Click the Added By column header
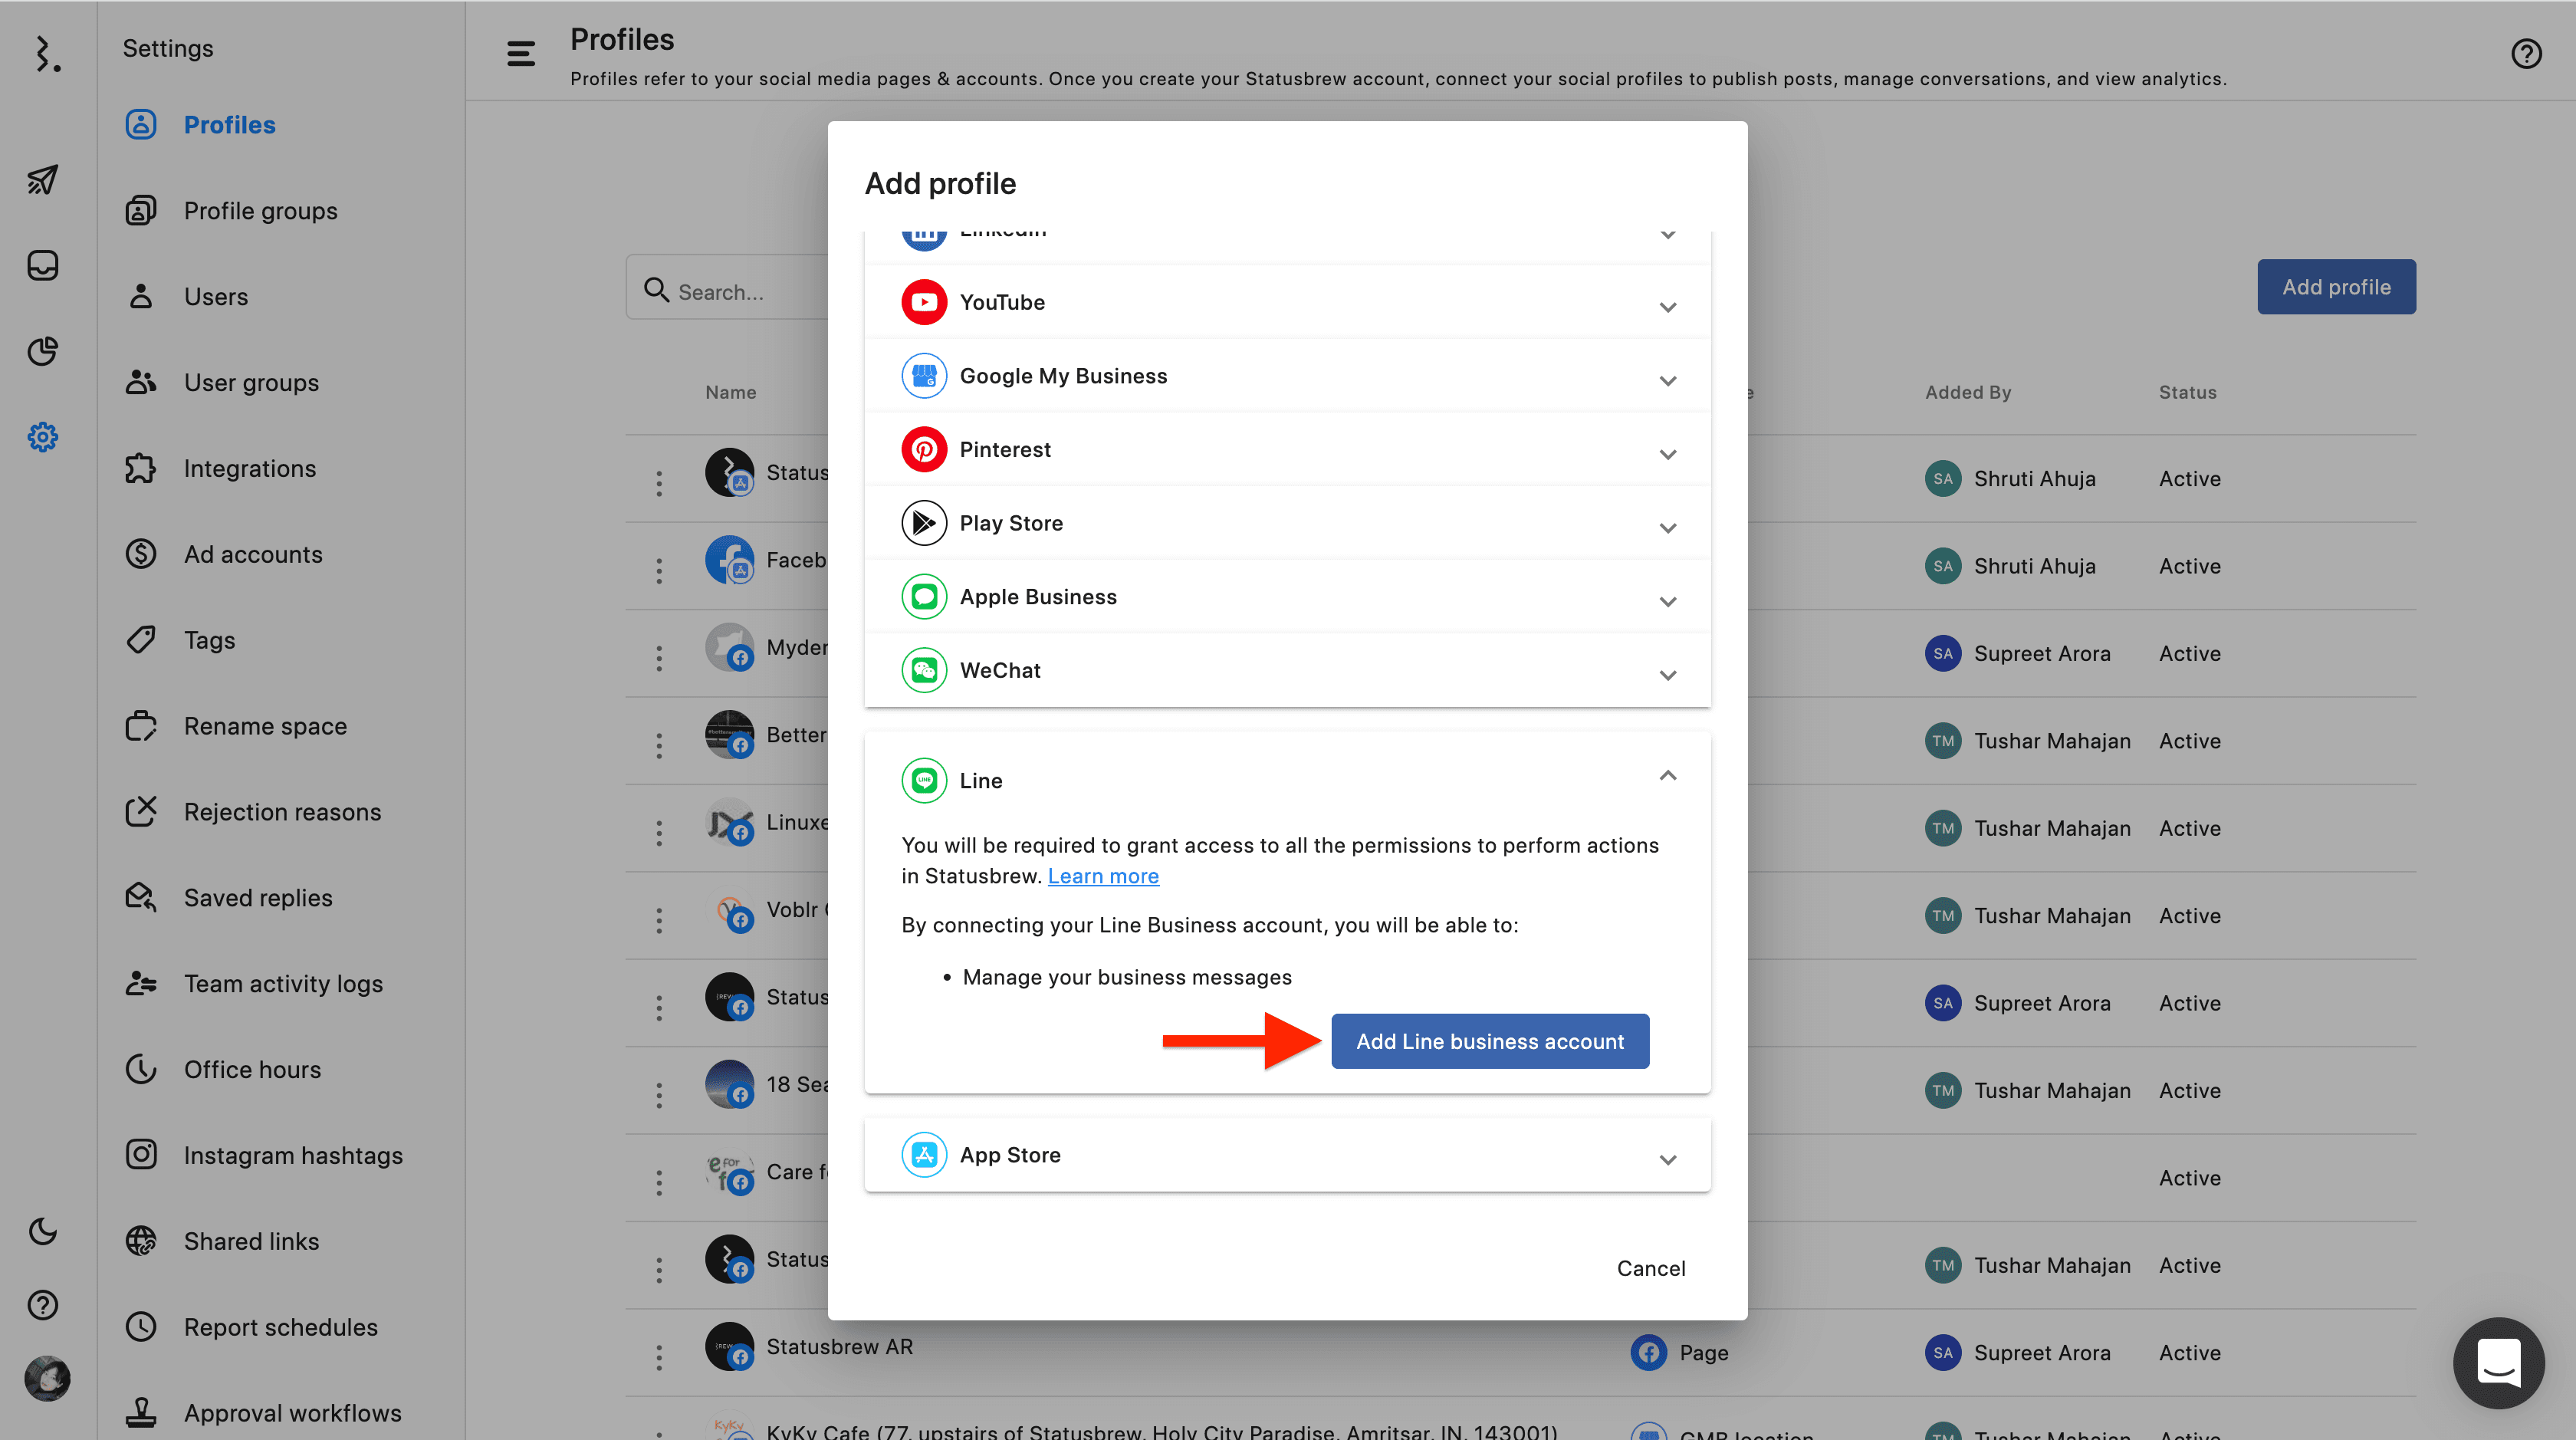This screenshot has width=2576, height=1440. click(1968, 392)
